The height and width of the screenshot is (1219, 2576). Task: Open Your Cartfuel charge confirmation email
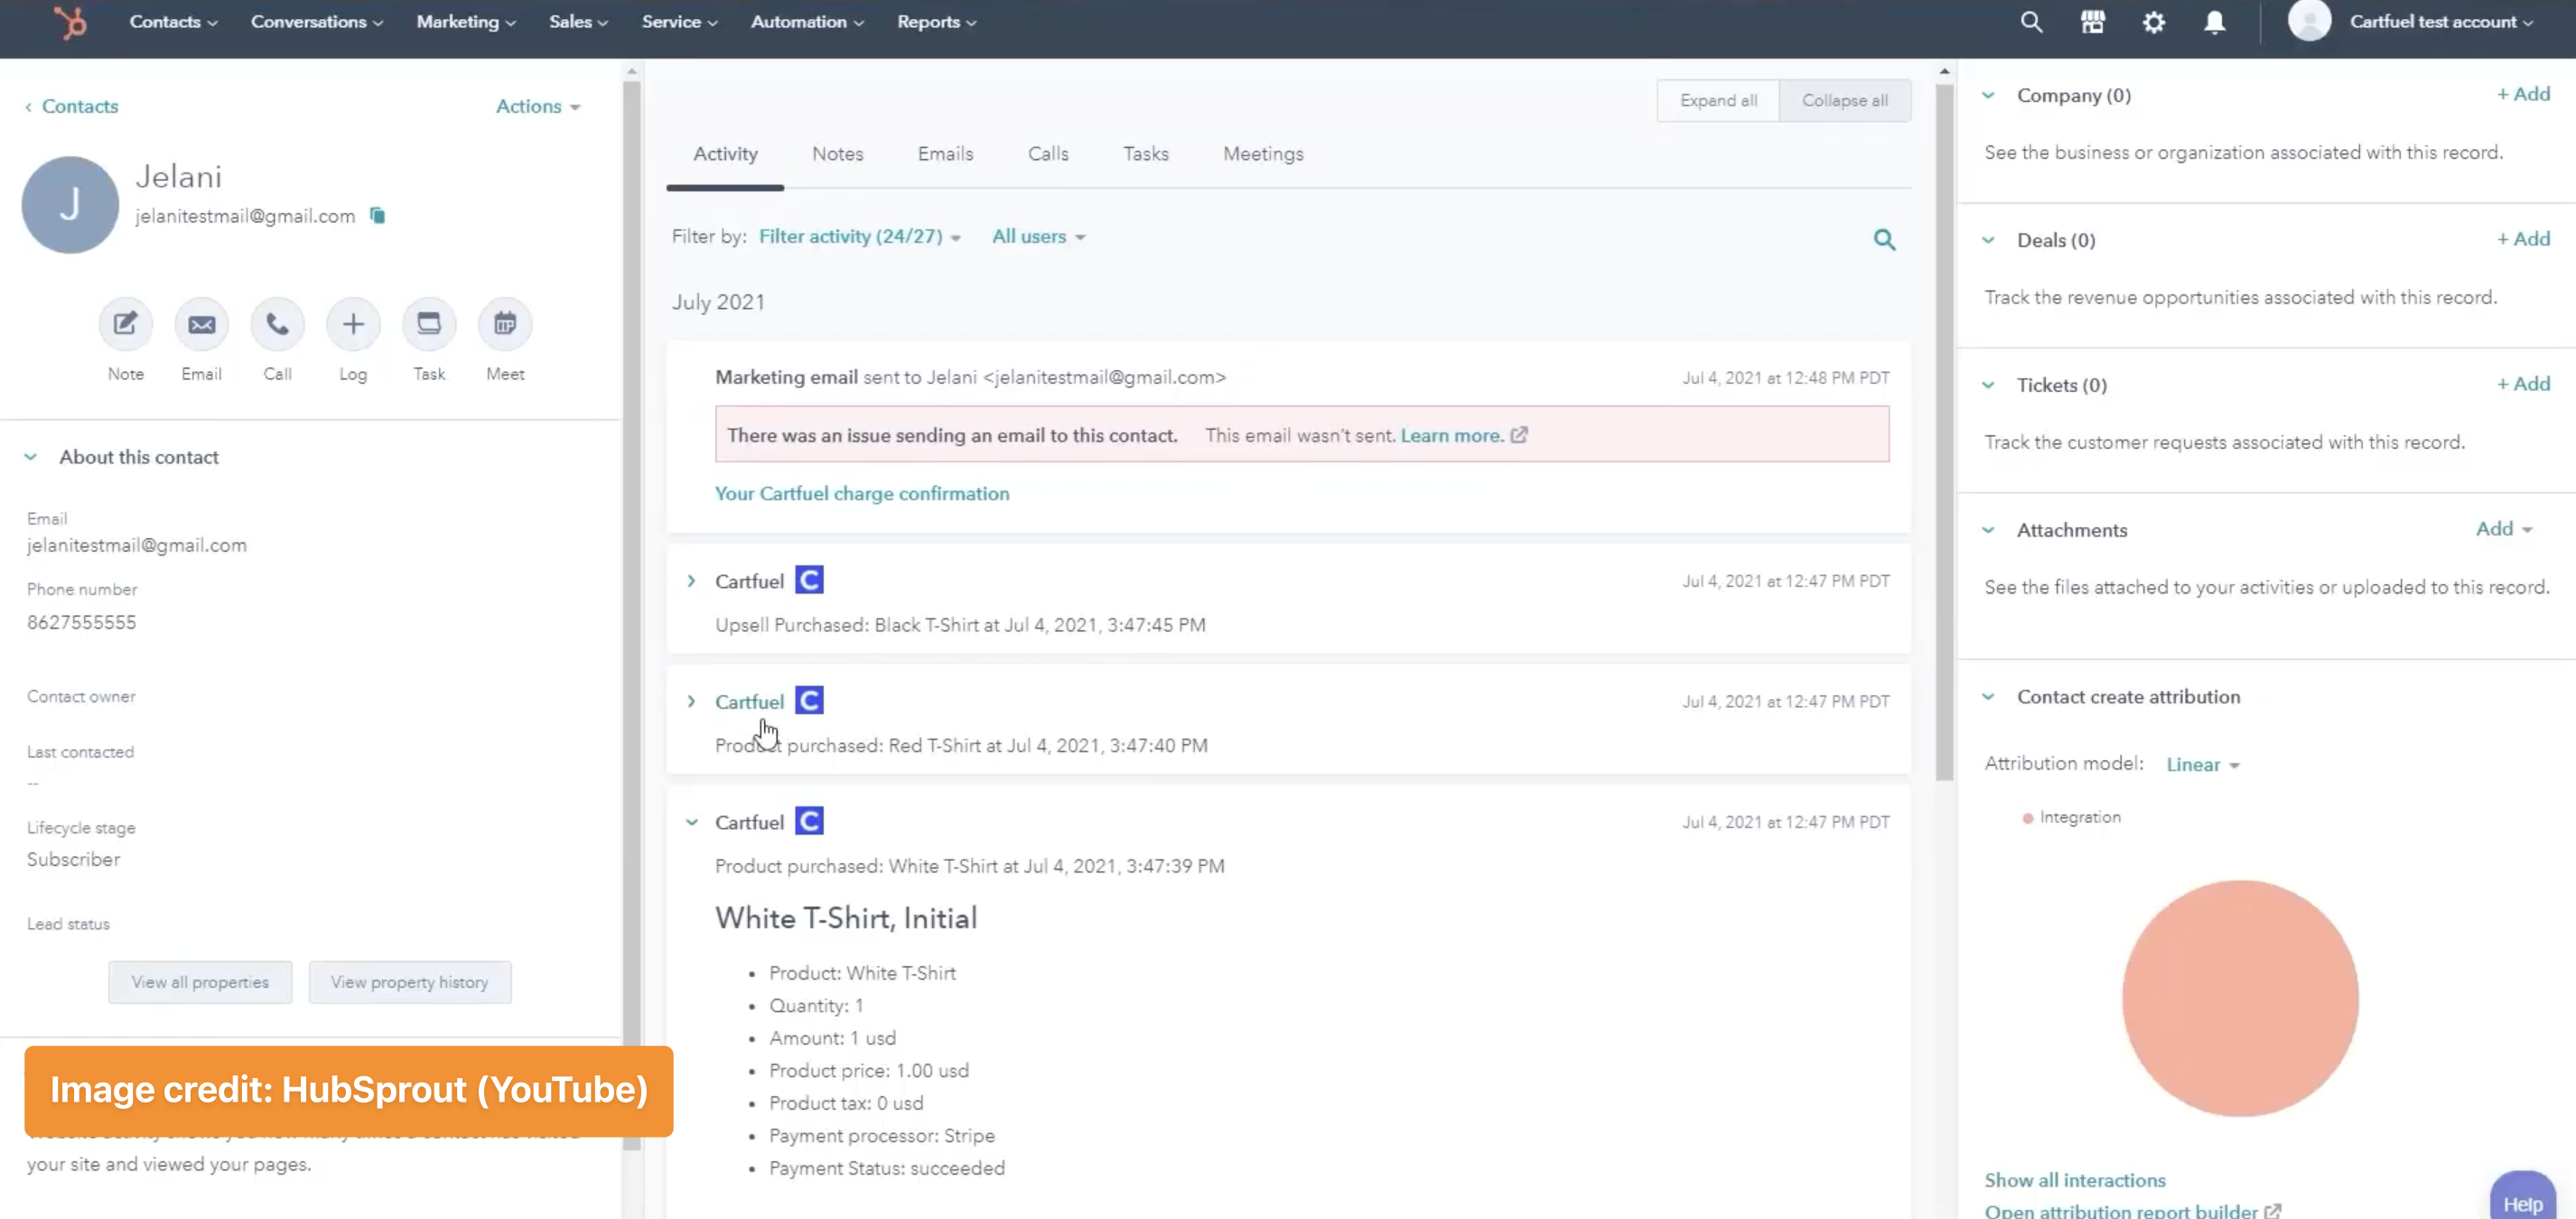tap(862, 493)
